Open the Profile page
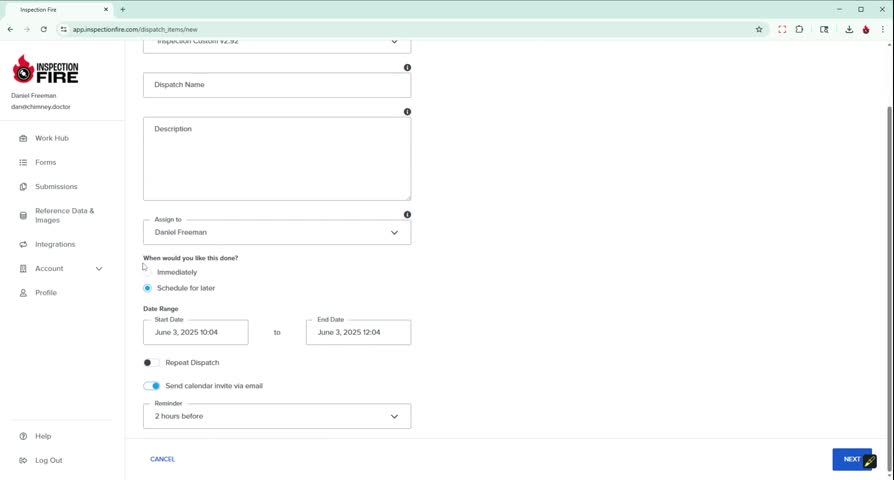Viewport: 894px width, 480px height. pos(46,293)
